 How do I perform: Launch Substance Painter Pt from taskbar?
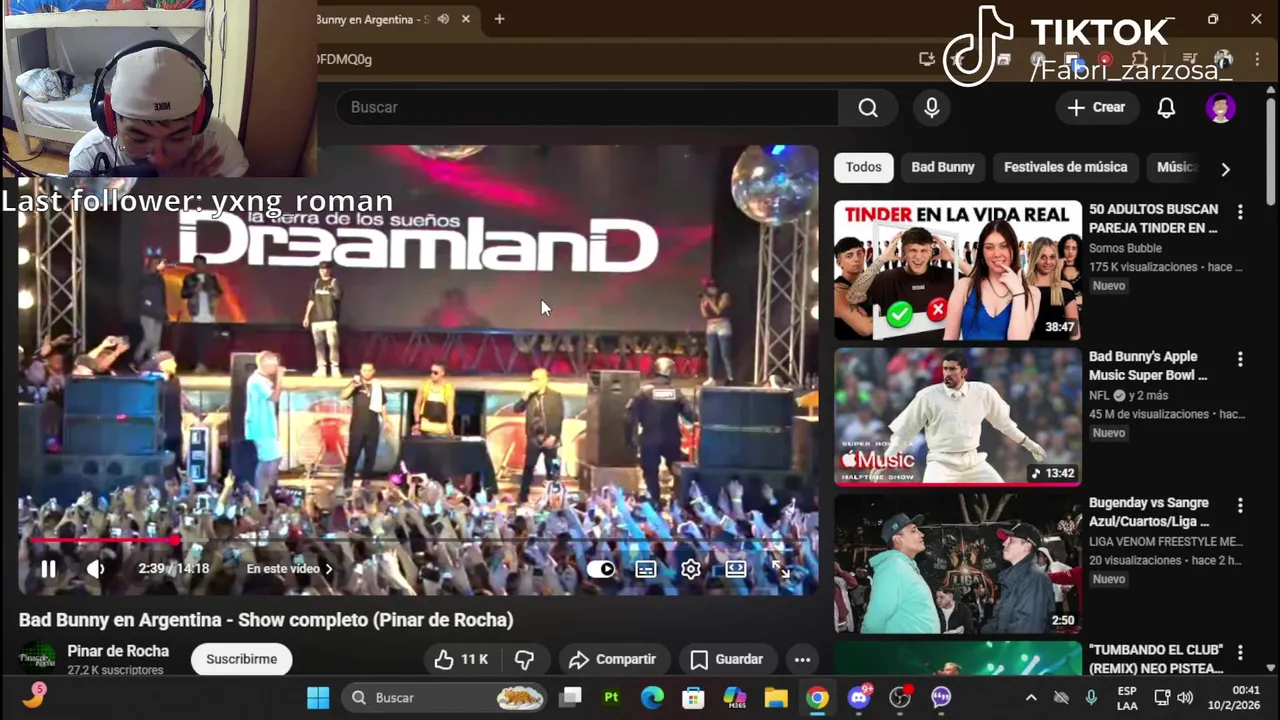[x=611, y=697]
